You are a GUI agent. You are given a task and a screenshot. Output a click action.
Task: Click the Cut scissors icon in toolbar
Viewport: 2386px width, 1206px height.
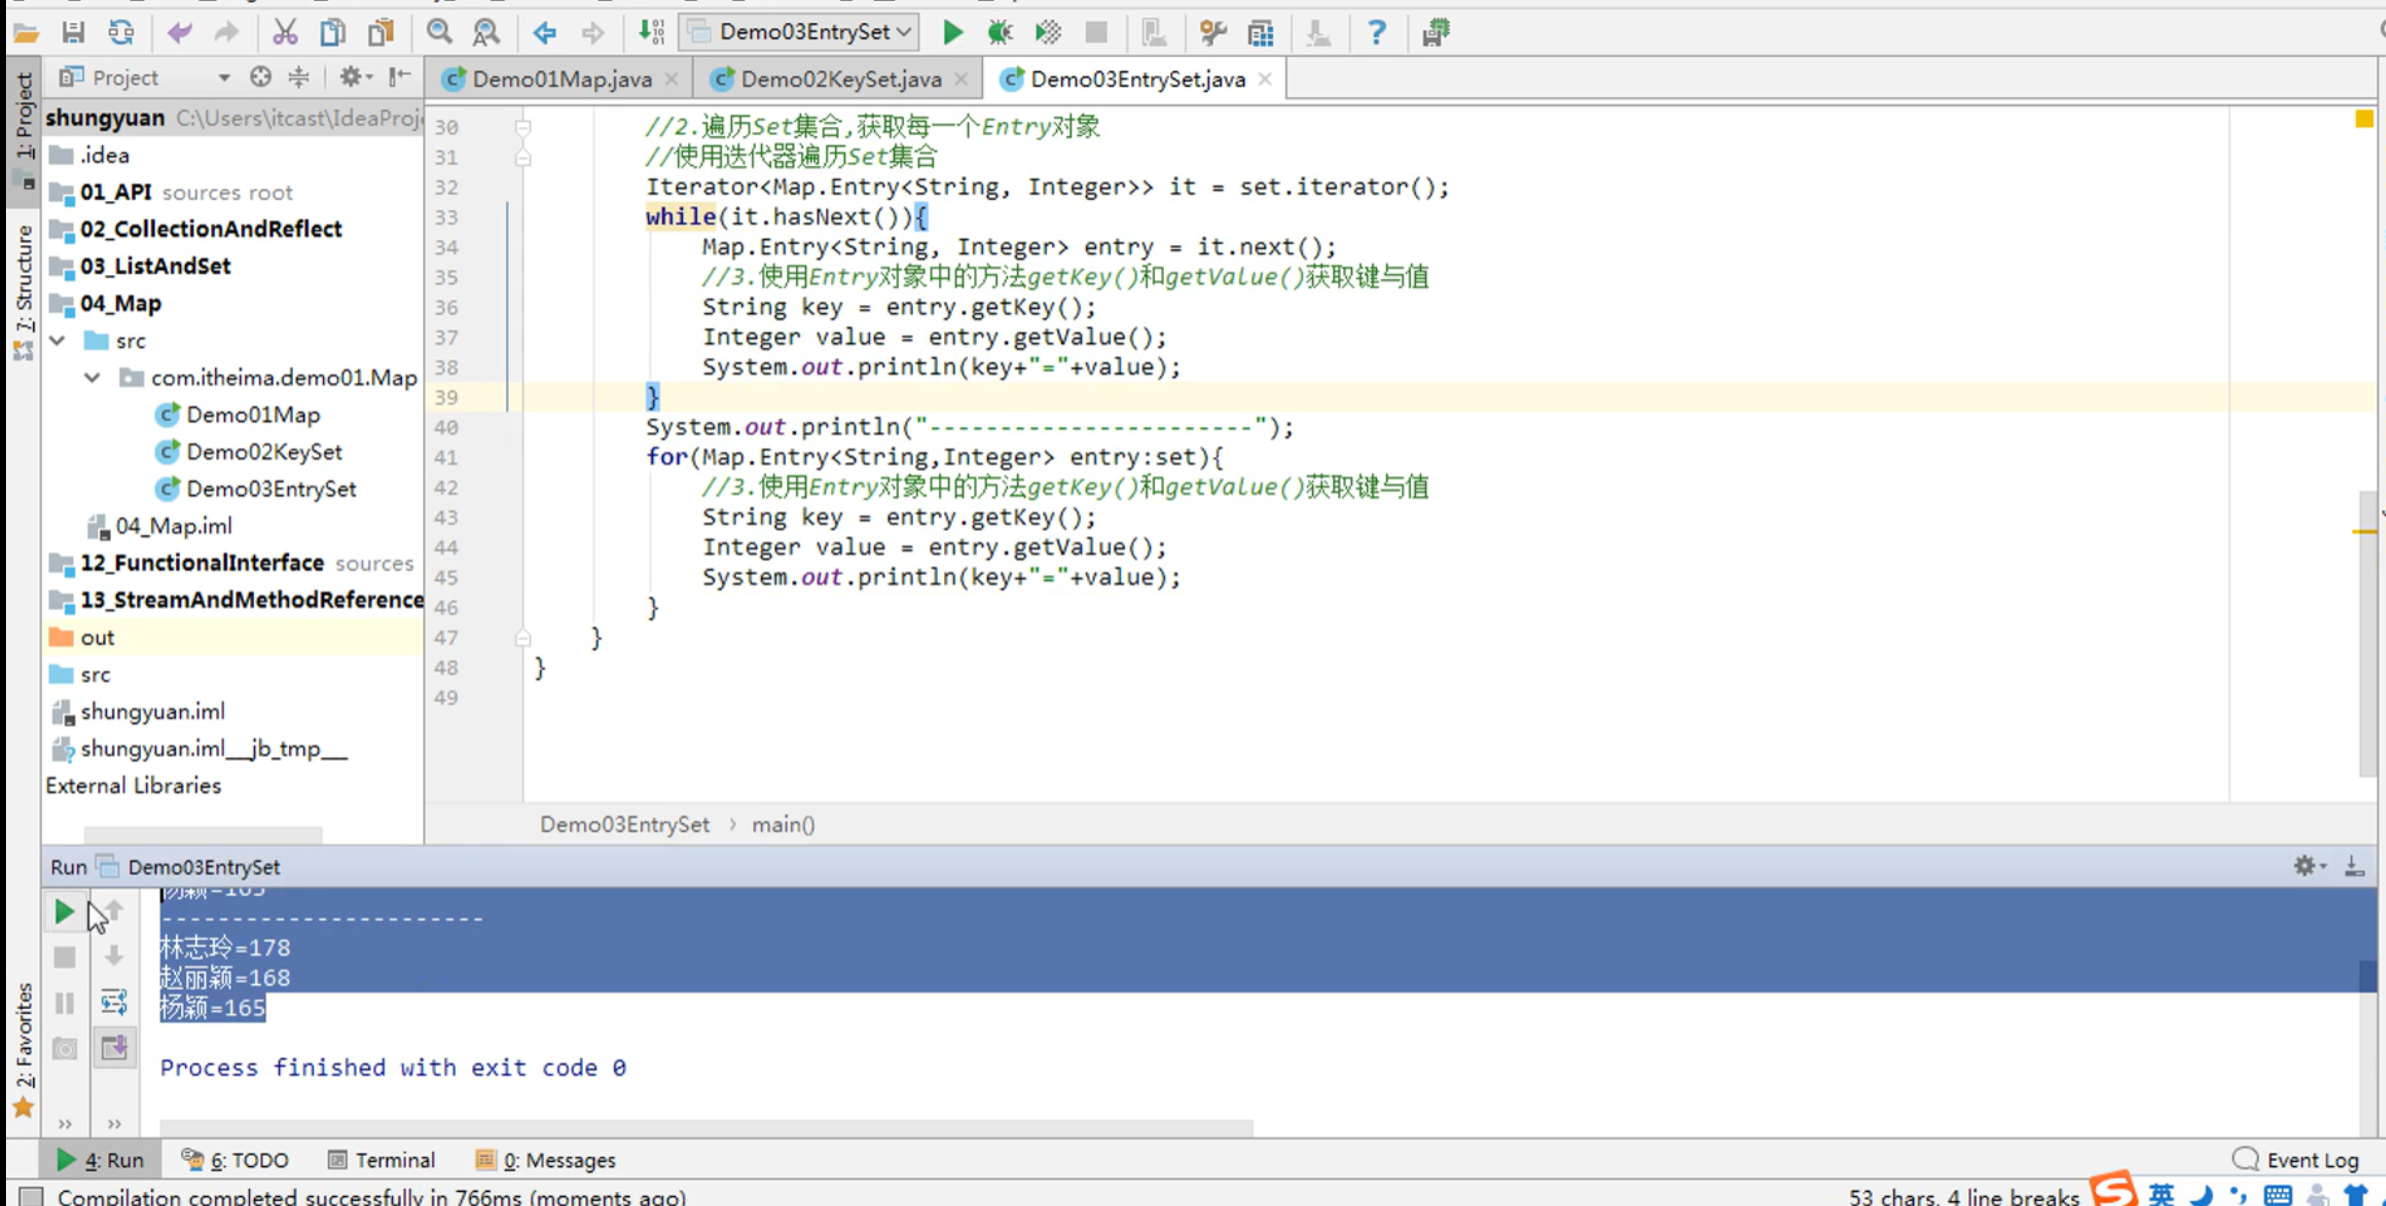pyautogui.click(x=285, y=33)
